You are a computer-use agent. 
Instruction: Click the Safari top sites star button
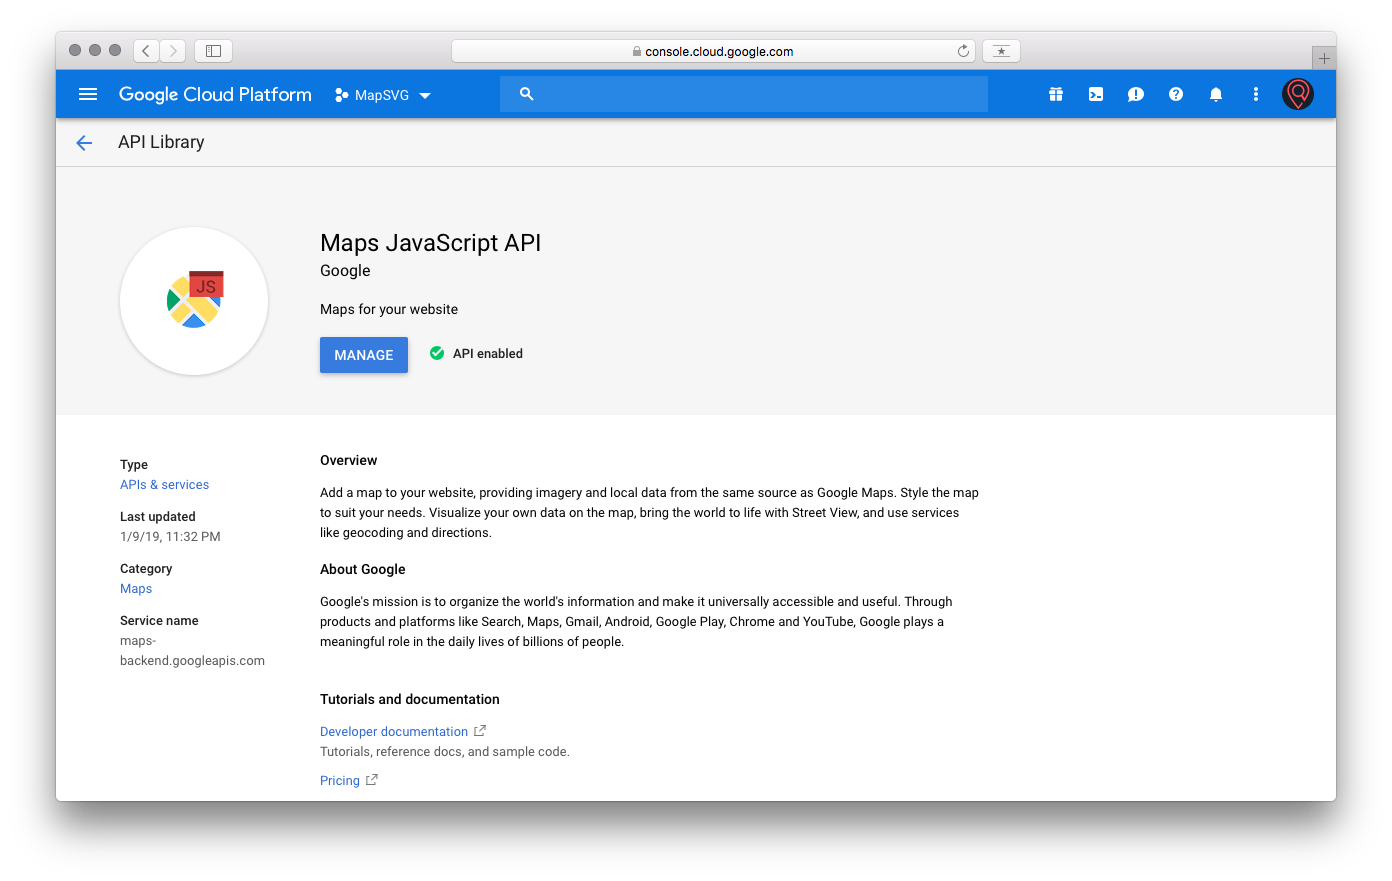click(1001, 51)
